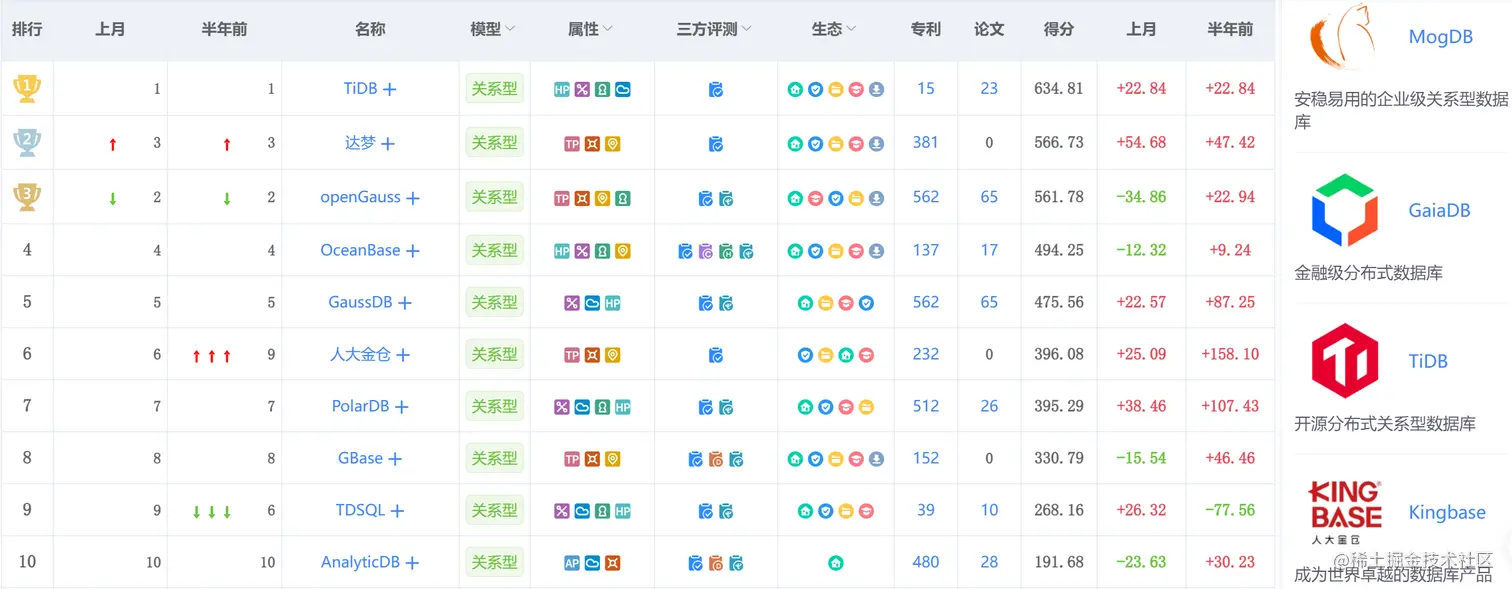1512x589 pixels.
Task: Open the 模型 column filter dropdown
Action: pyautogui.click(x=510, y=30)
